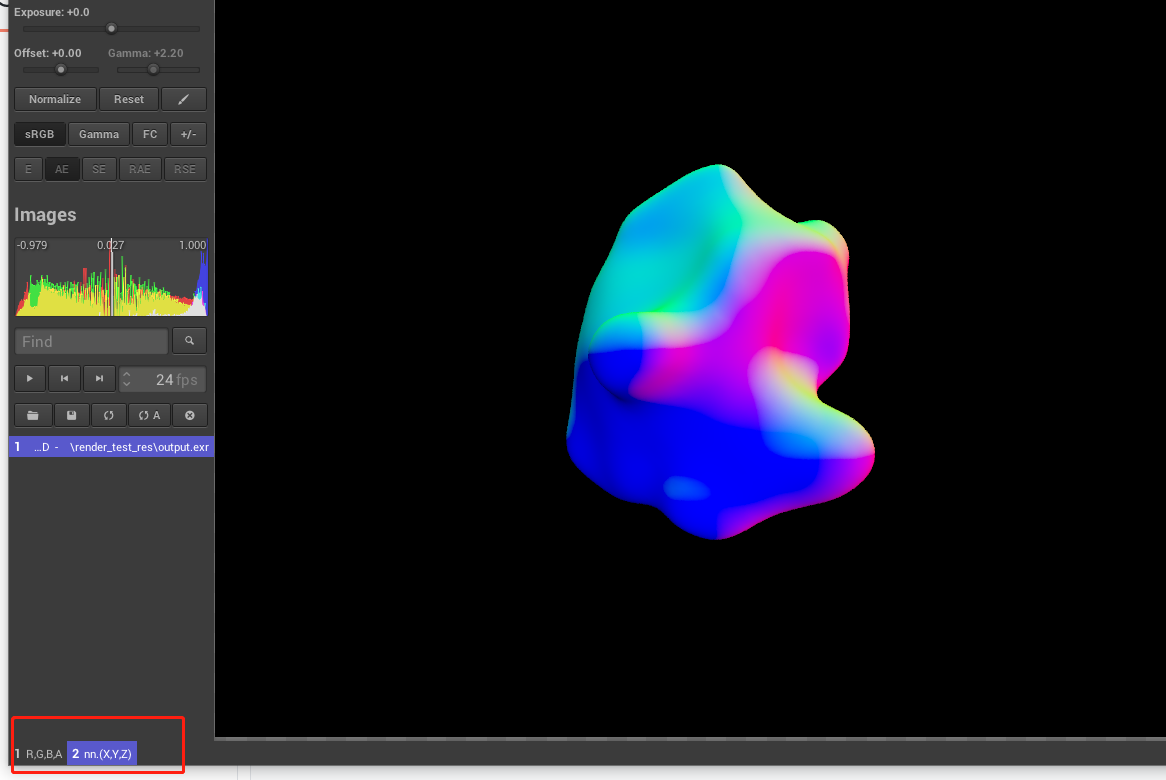This screenshot has width=1166, height=780.
Task: Click the Normalize button
Action: (55, 99)
